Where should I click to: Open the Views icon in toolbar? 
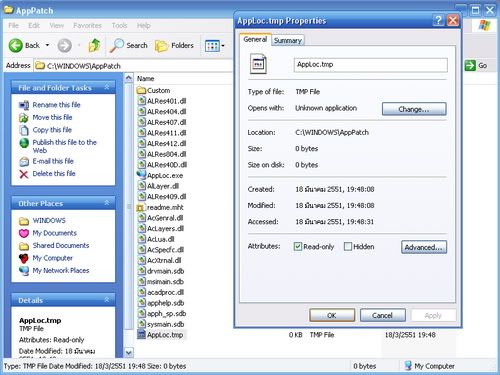pyautogui.click(x=212, y=46)
